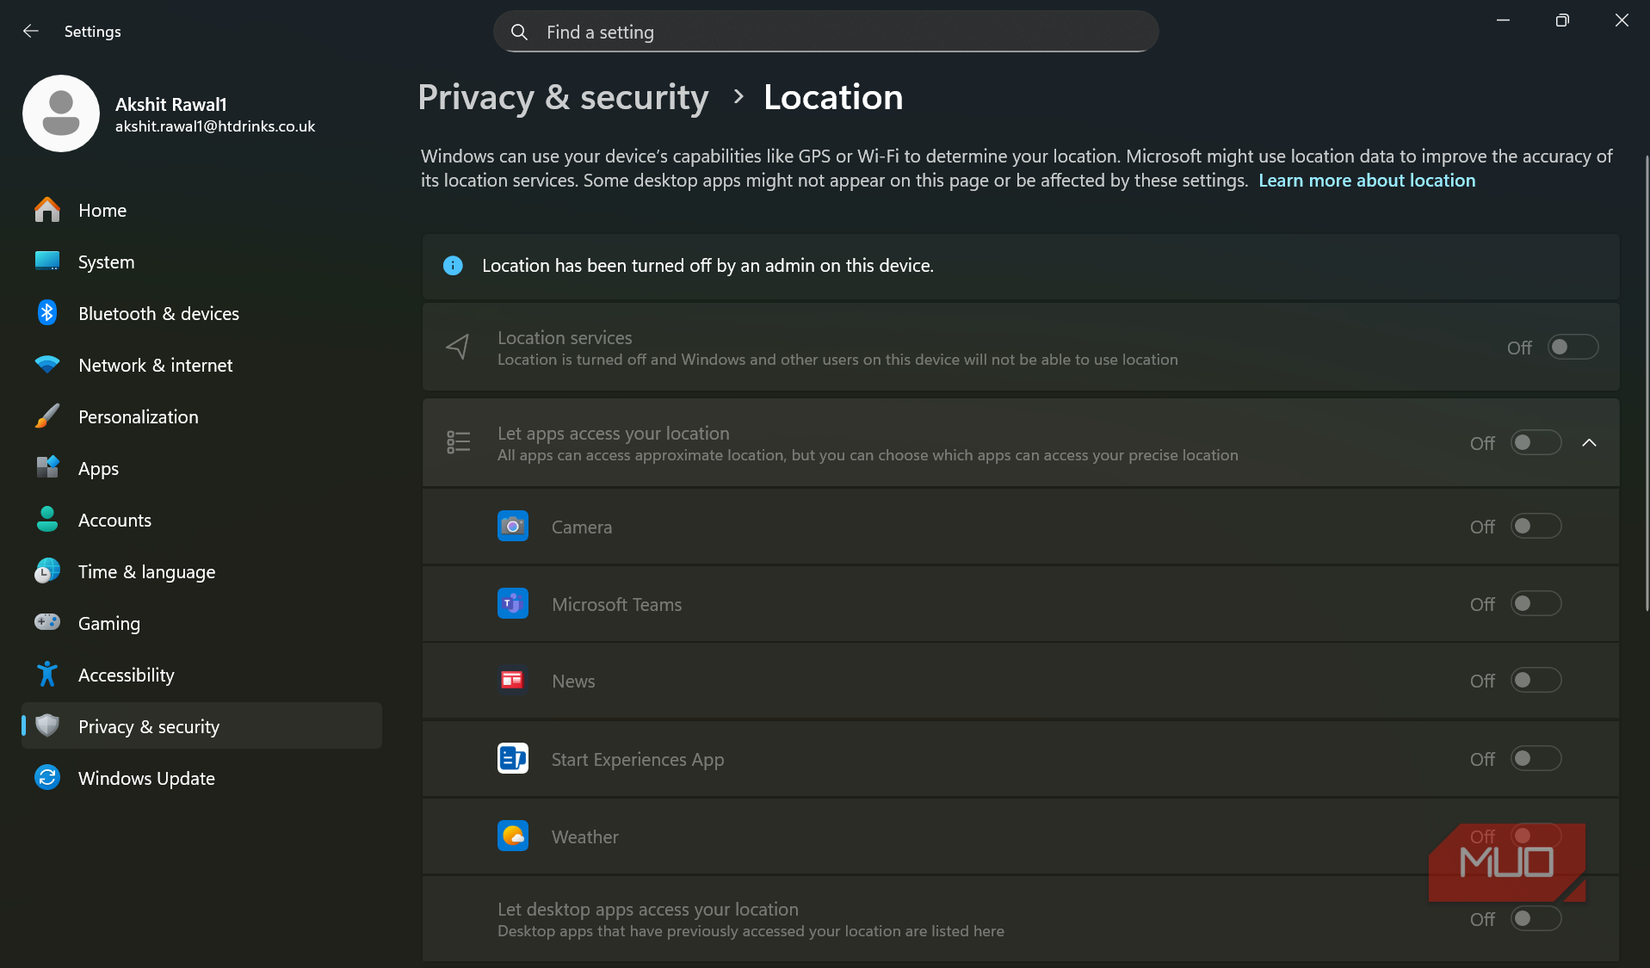Viewport: 1650px width, 968px height.
Task: Enable the Let apps access your location switch
Action: 1535,442
